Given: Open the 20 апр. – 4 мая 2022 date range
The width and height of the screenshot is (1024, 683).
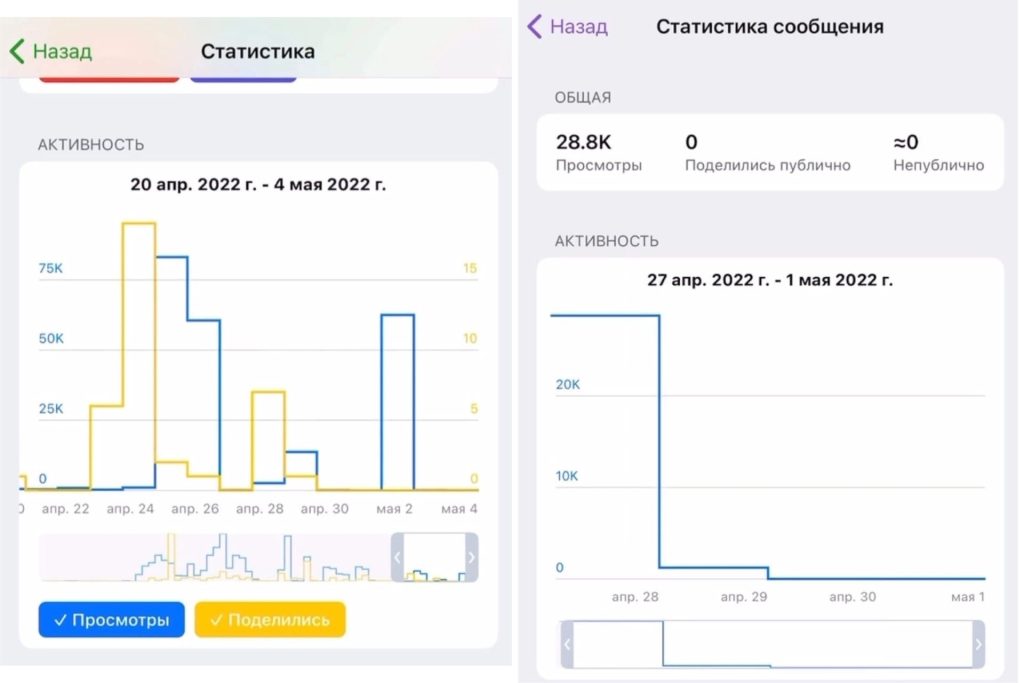Looking at the screenshot, I should [258, 185].
